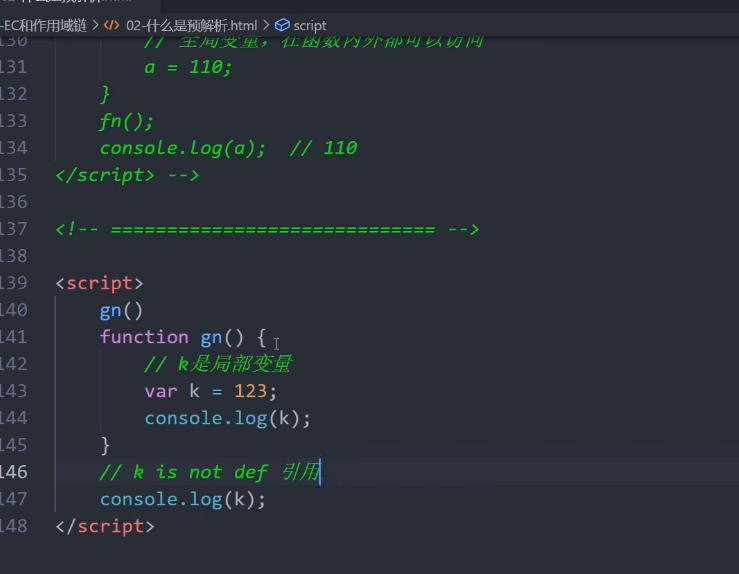Click line number 139
The height and width of the screenshot is (574, 739).
(x=13, y=283)
